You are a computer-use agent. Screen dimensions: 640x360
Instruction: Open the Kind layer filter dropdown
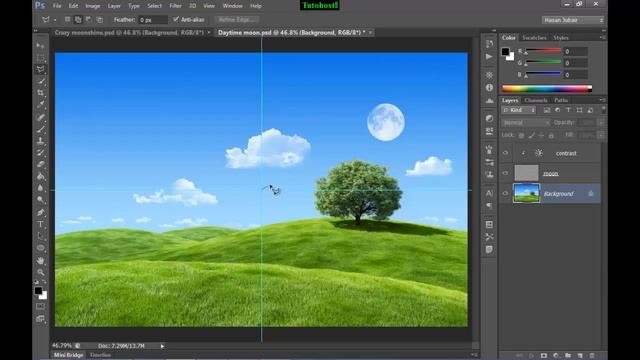tap(518, 110)
